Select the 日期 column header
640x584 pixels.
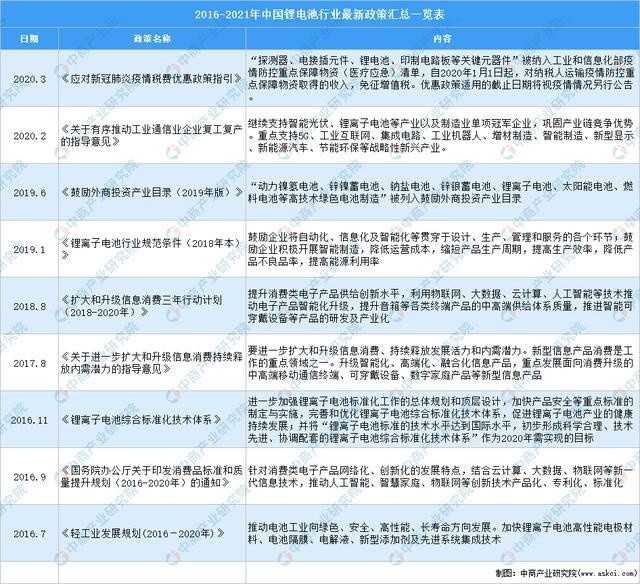[x=29, y=39]
